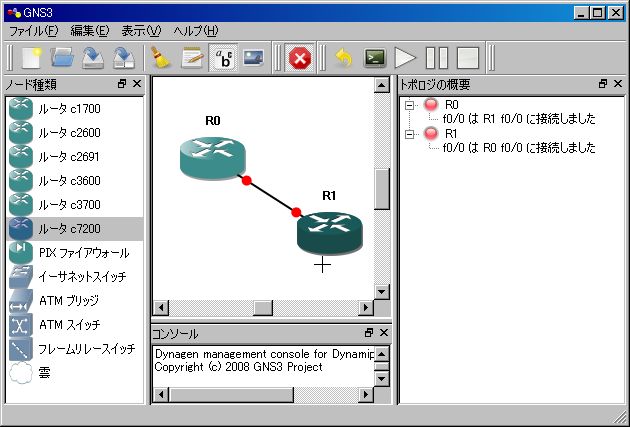
Task: Clear the topology with broom icon
Action: pyautogui.click(x=161, y=58)
